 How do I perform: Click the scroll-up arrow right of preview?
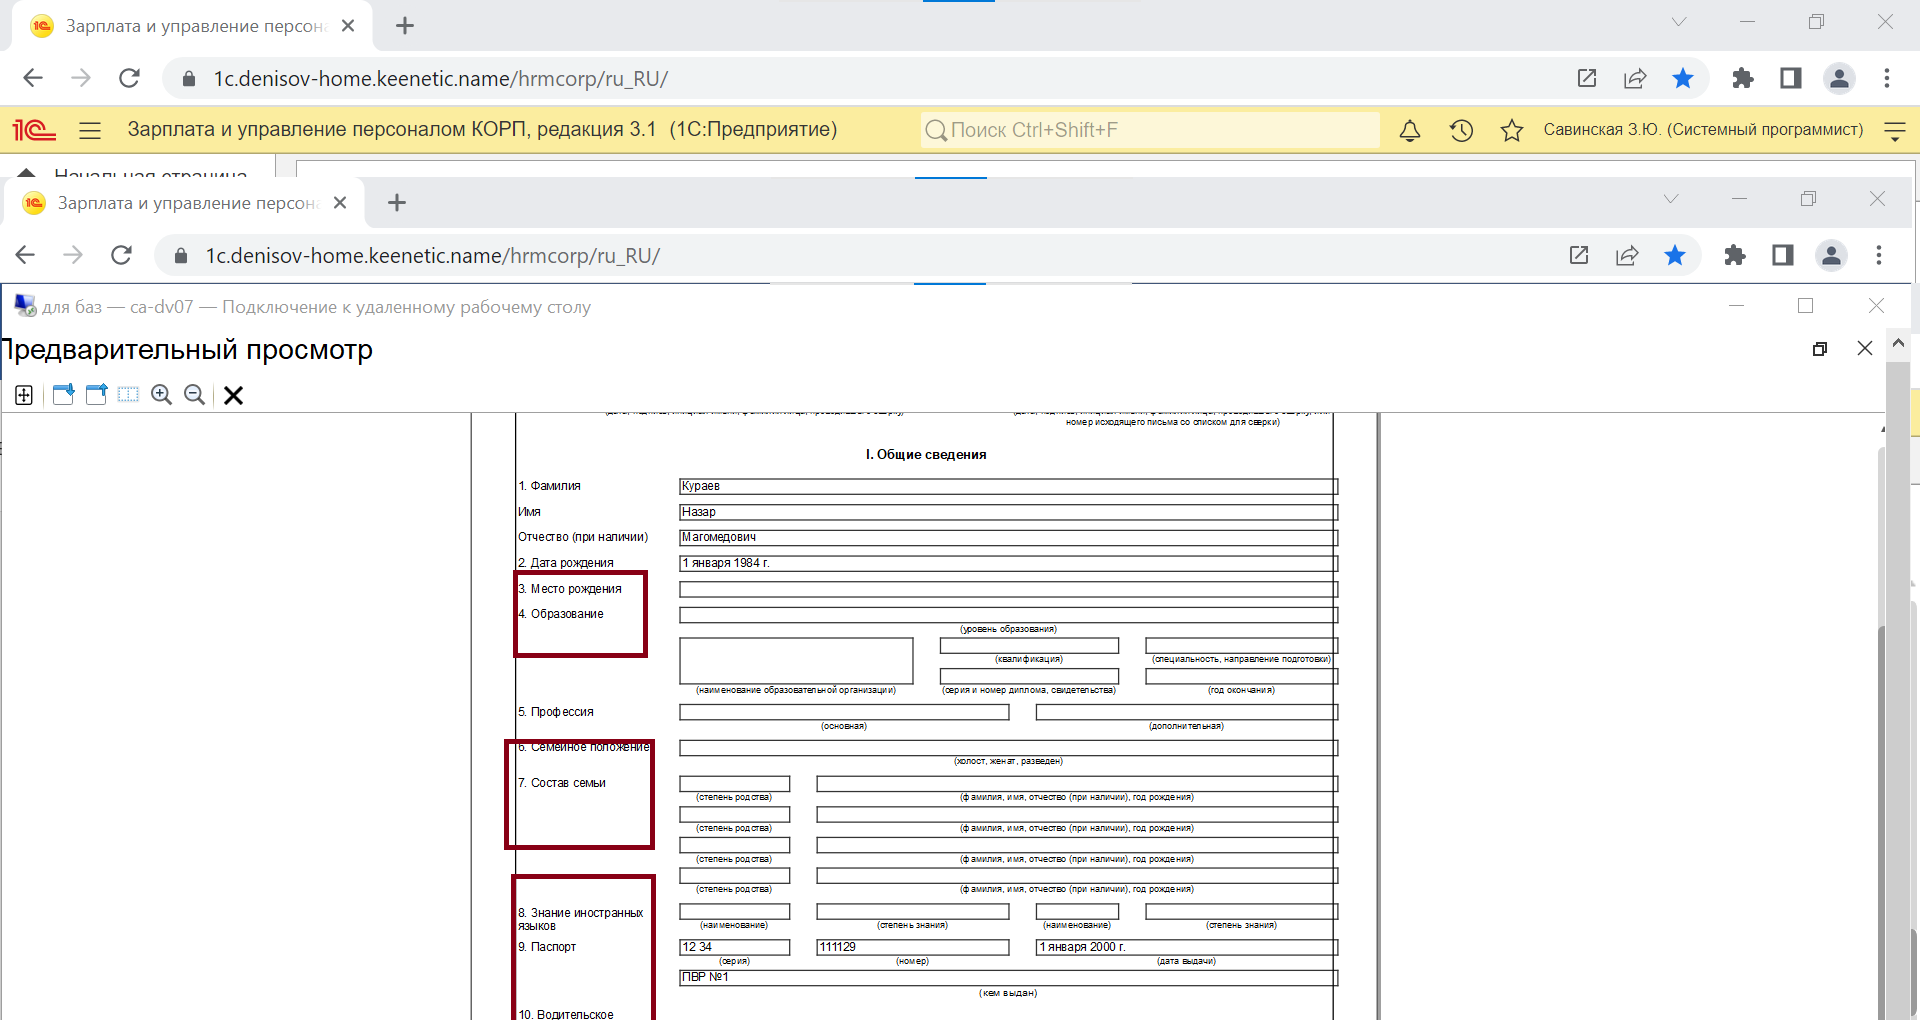1898,343
